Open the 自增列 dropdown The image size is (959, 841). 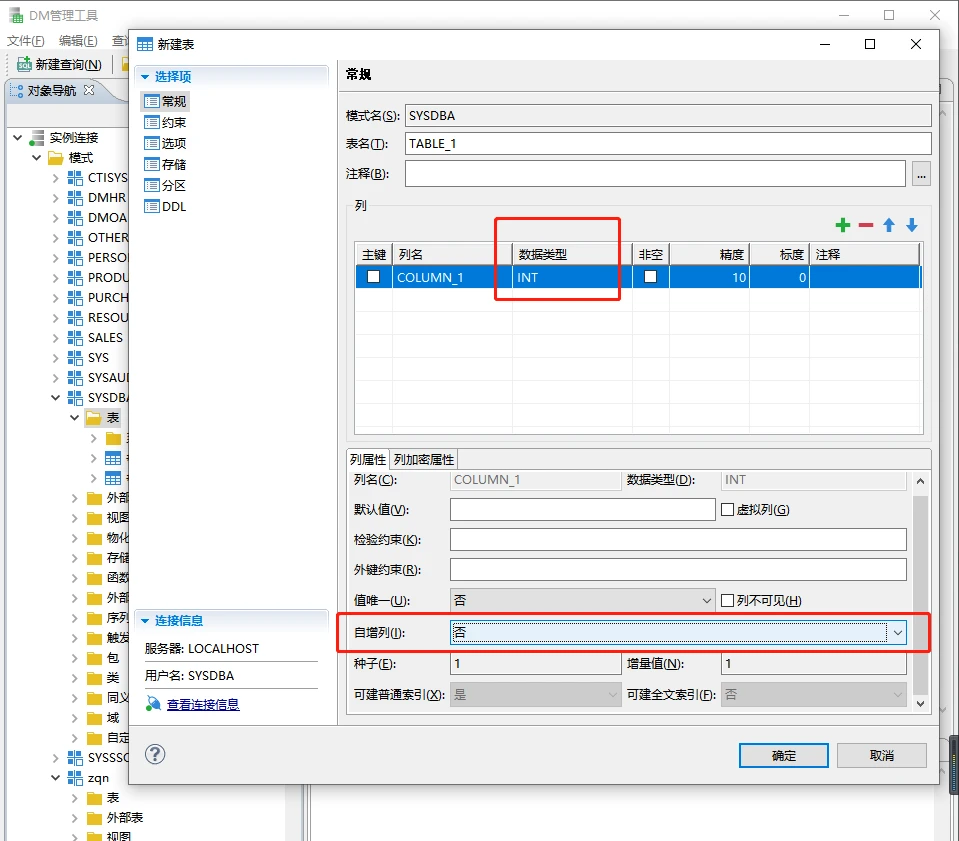click(x=897, y=632)
